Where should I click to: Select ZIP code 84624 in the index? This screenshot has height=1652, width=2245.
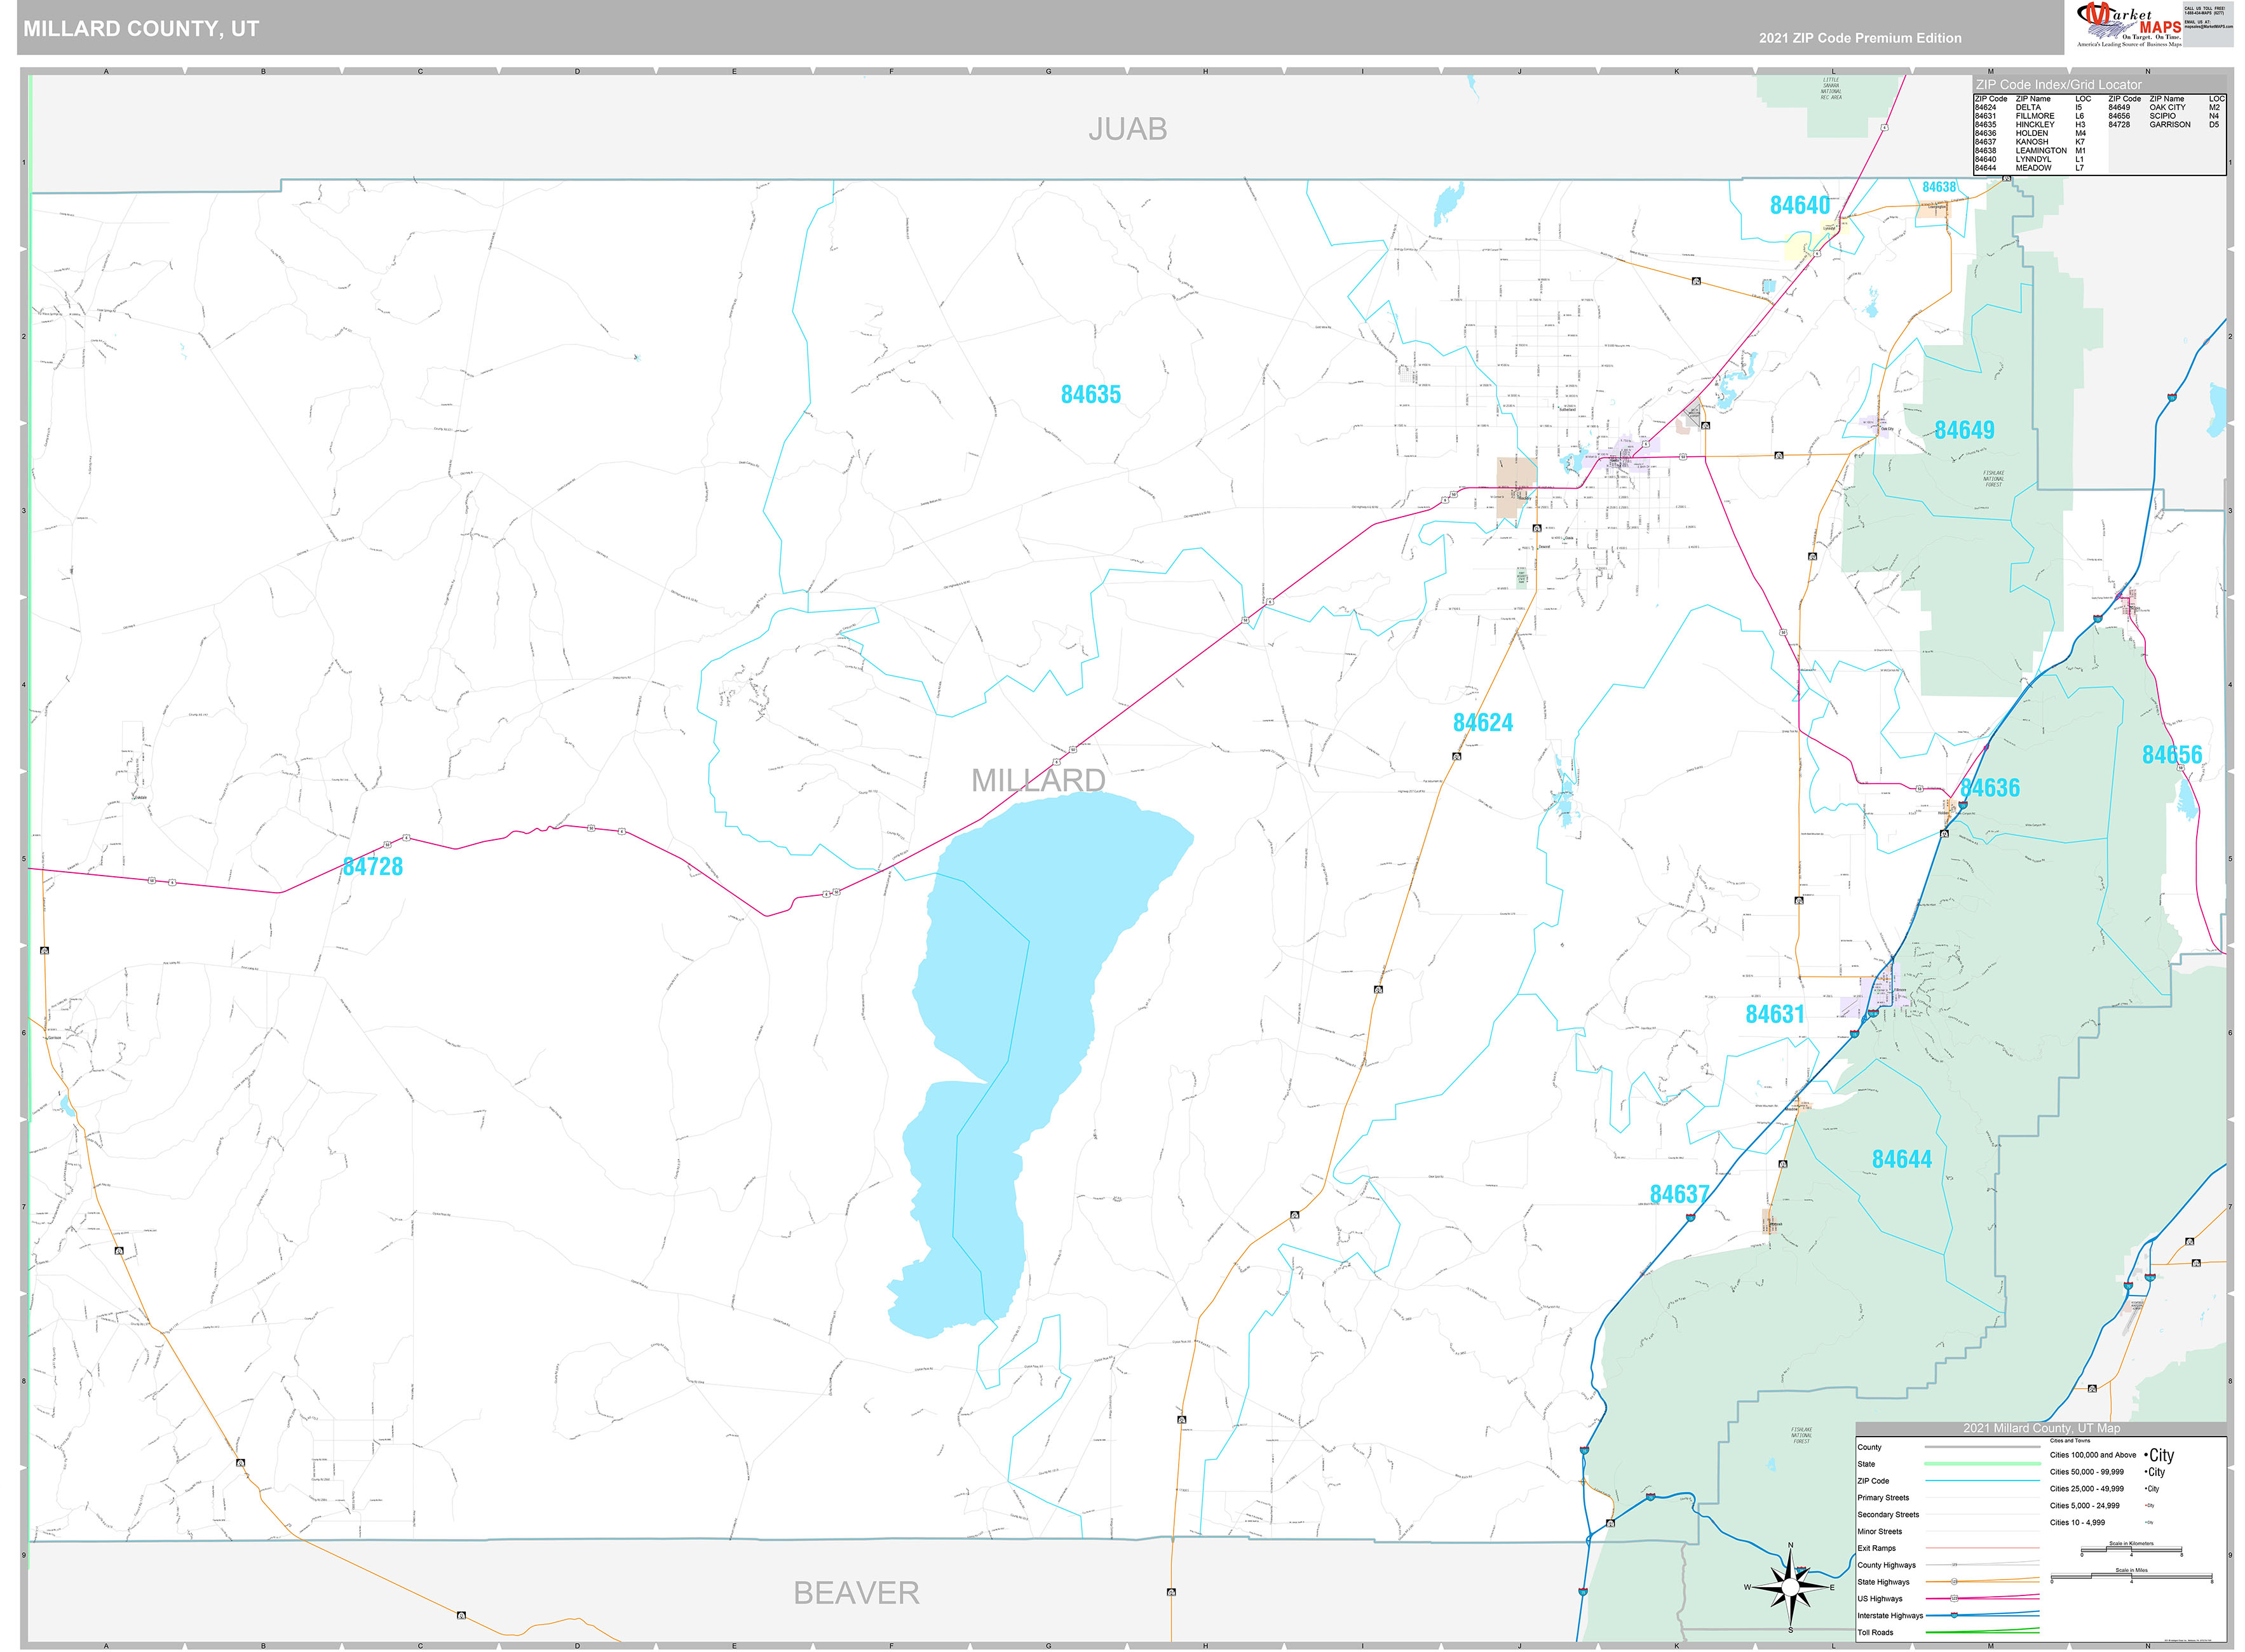click(1986, 107)
